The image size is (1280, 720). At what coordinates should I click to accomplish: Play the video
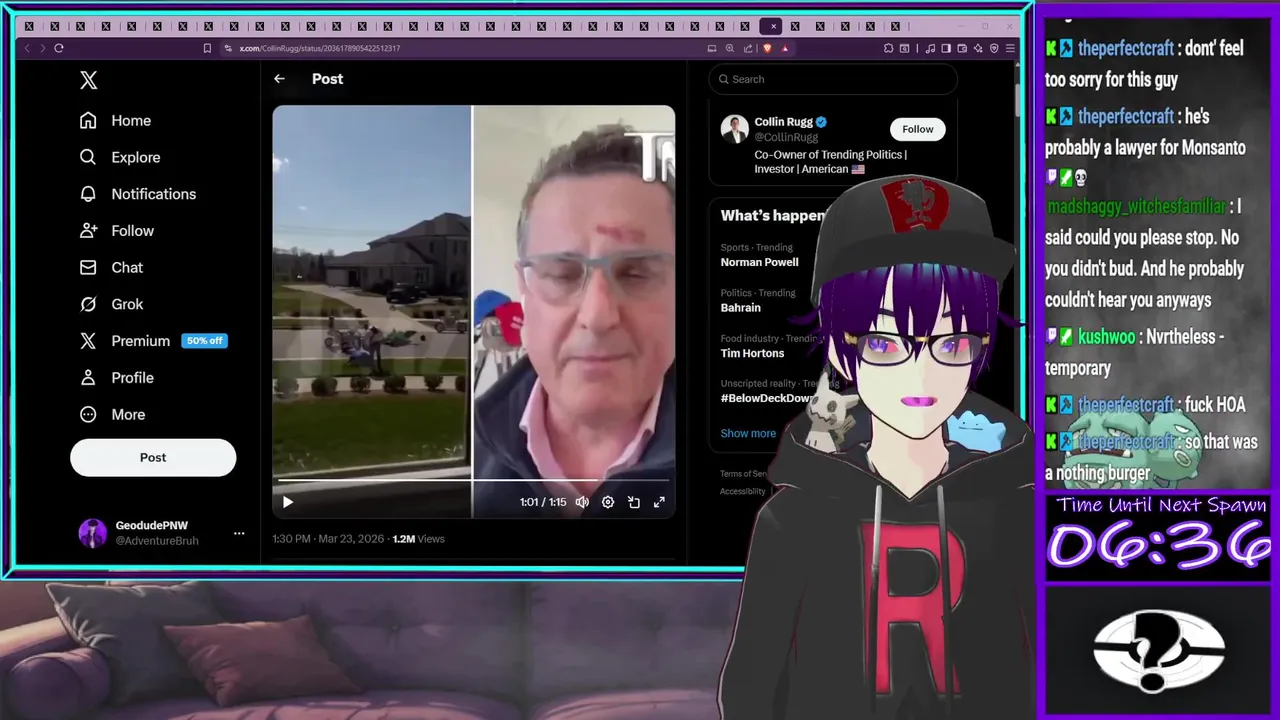tap(287, 502)
